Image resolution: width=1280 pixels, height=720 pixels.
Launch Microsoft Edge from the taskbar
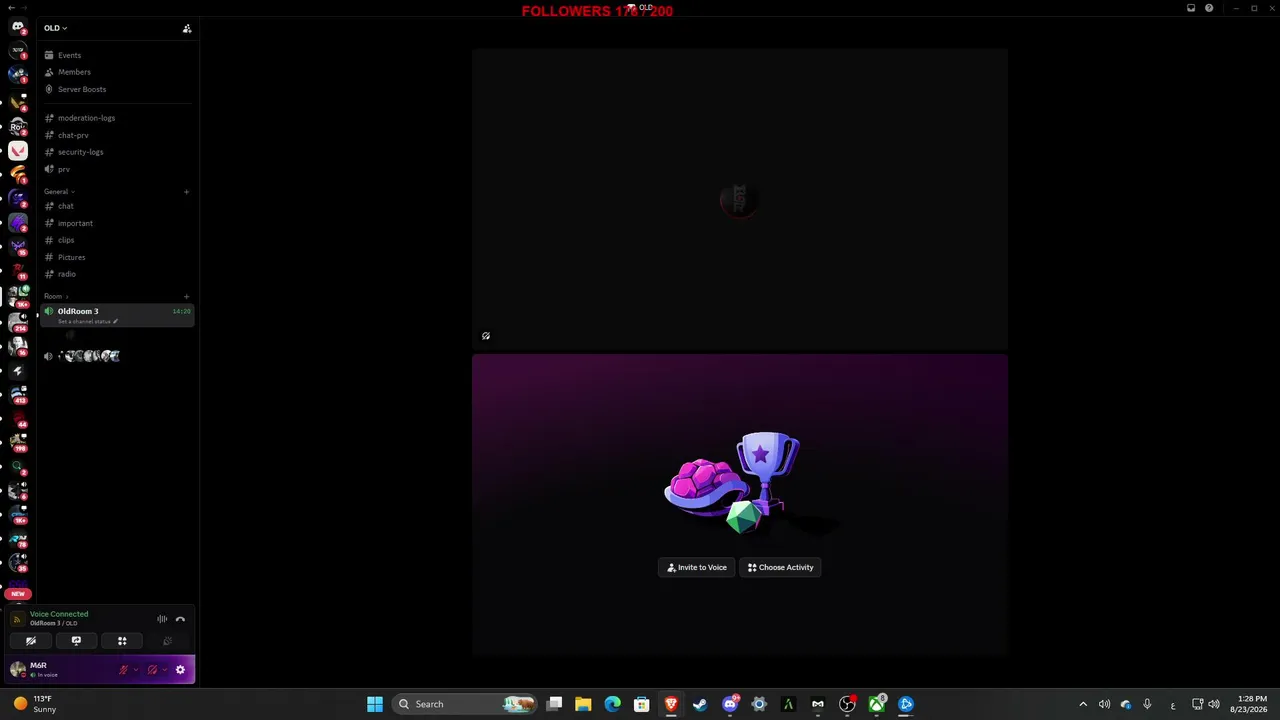612,704
